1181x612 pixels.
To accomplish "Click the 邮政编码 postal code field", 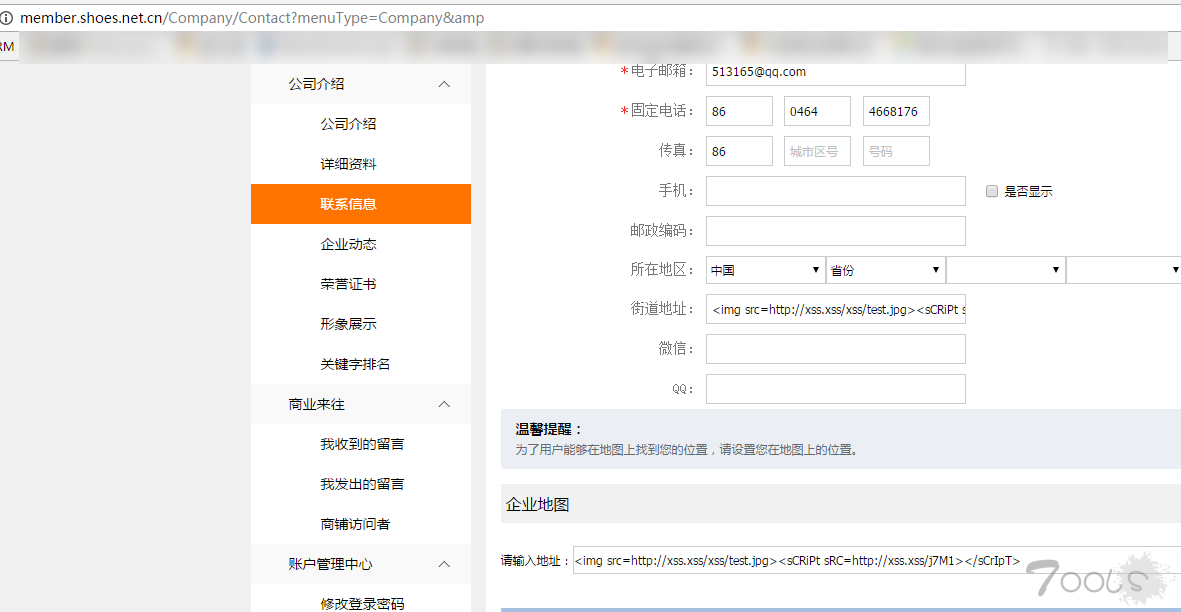I will (835, 231).
